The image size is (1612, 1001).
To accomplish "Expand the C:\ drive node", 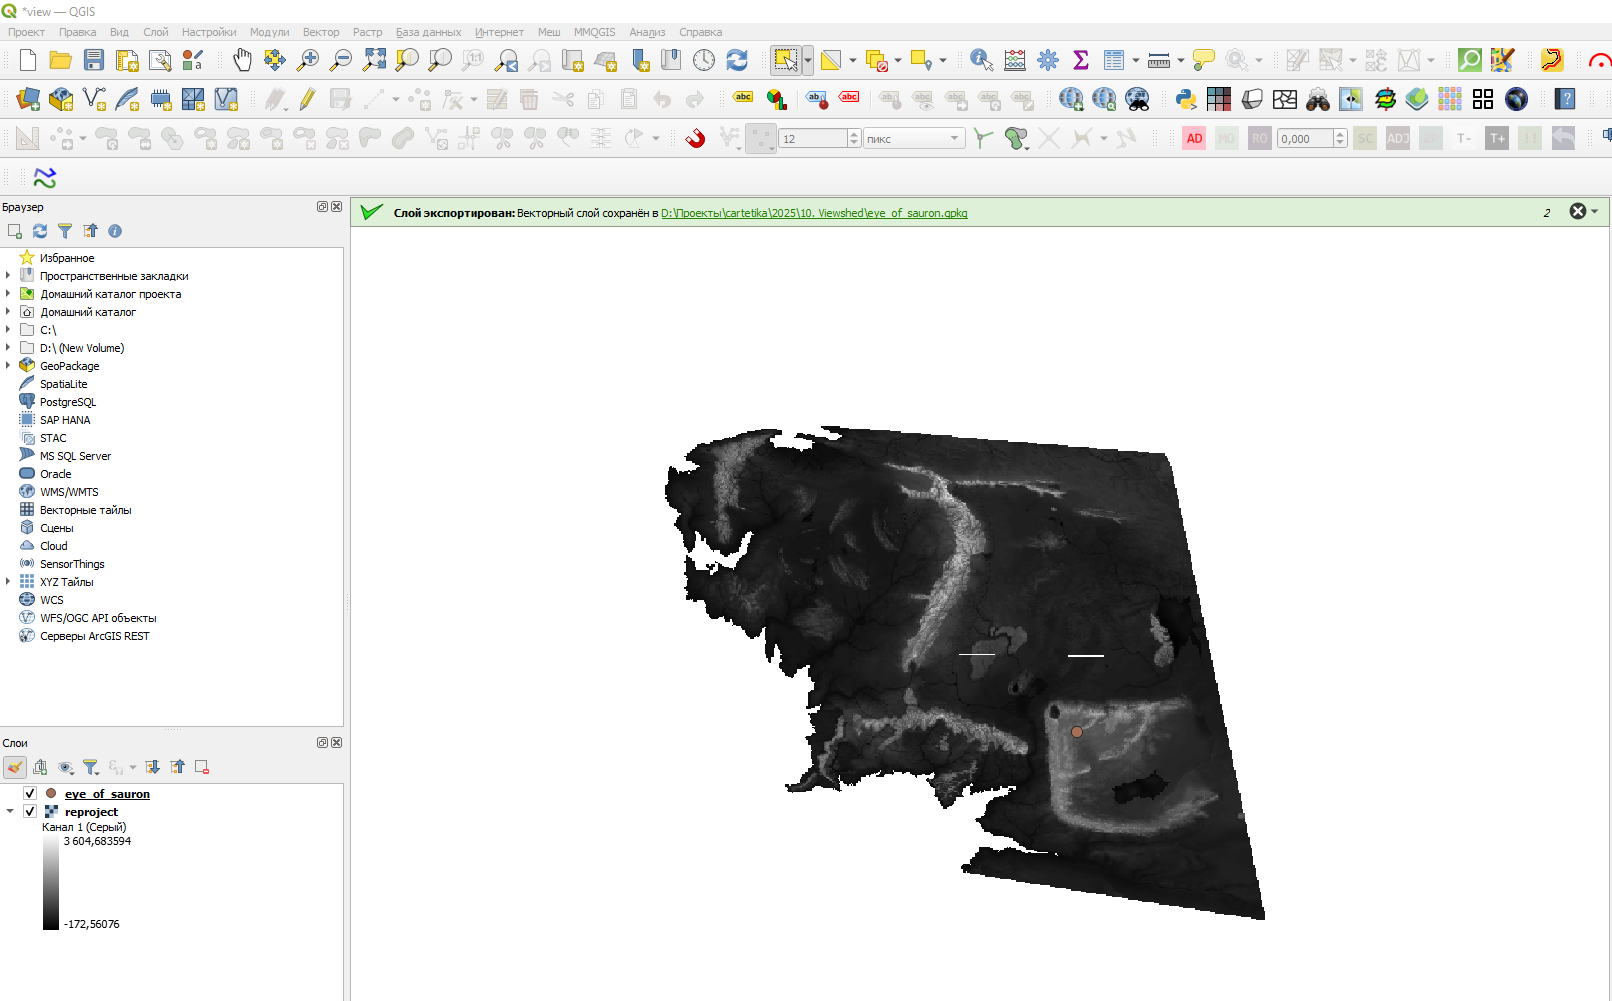I will [8, 330].
